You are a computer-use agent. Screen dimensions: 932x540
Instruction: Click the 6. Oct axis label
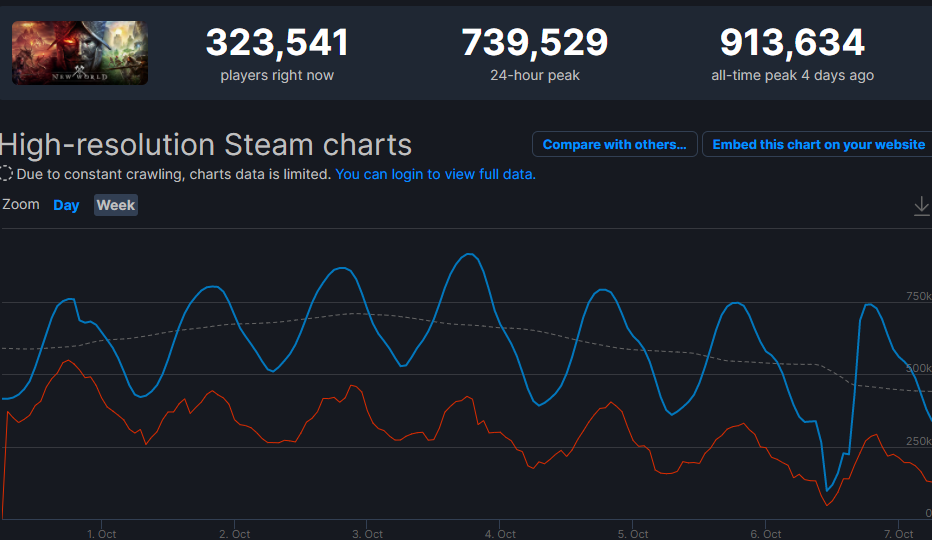(766, 534)
